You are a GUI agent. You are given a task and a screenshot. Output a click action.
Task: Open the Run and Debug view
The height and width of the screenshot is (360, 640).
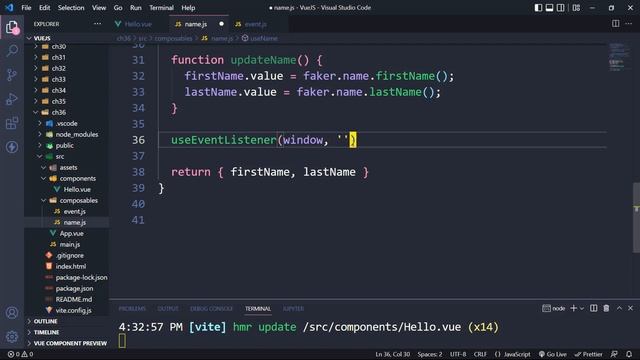12,99
